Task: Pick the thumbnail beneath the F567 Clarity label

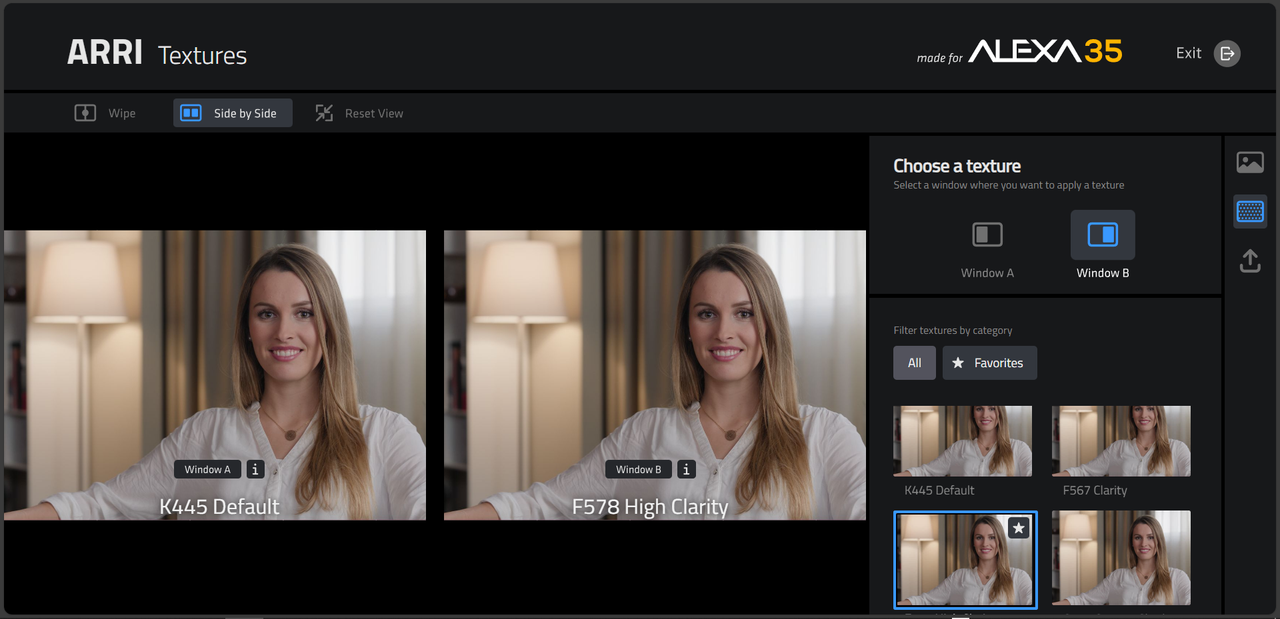Action: tap(1121, 560)
